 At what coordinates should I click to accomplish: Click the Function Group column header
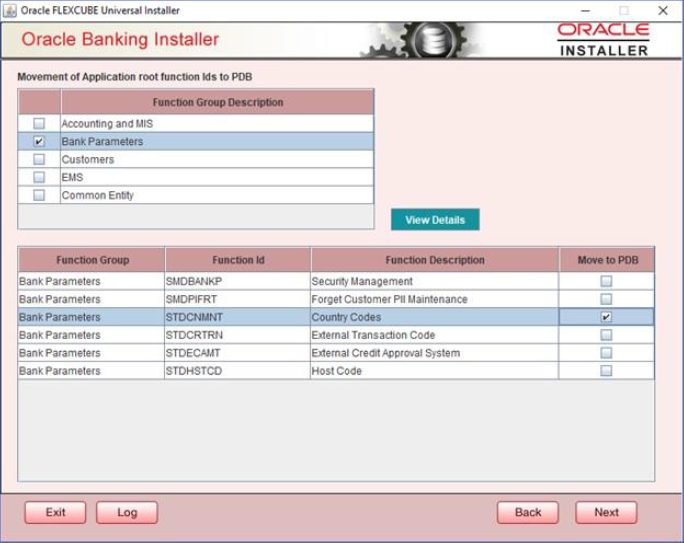(x=92, y=260)
